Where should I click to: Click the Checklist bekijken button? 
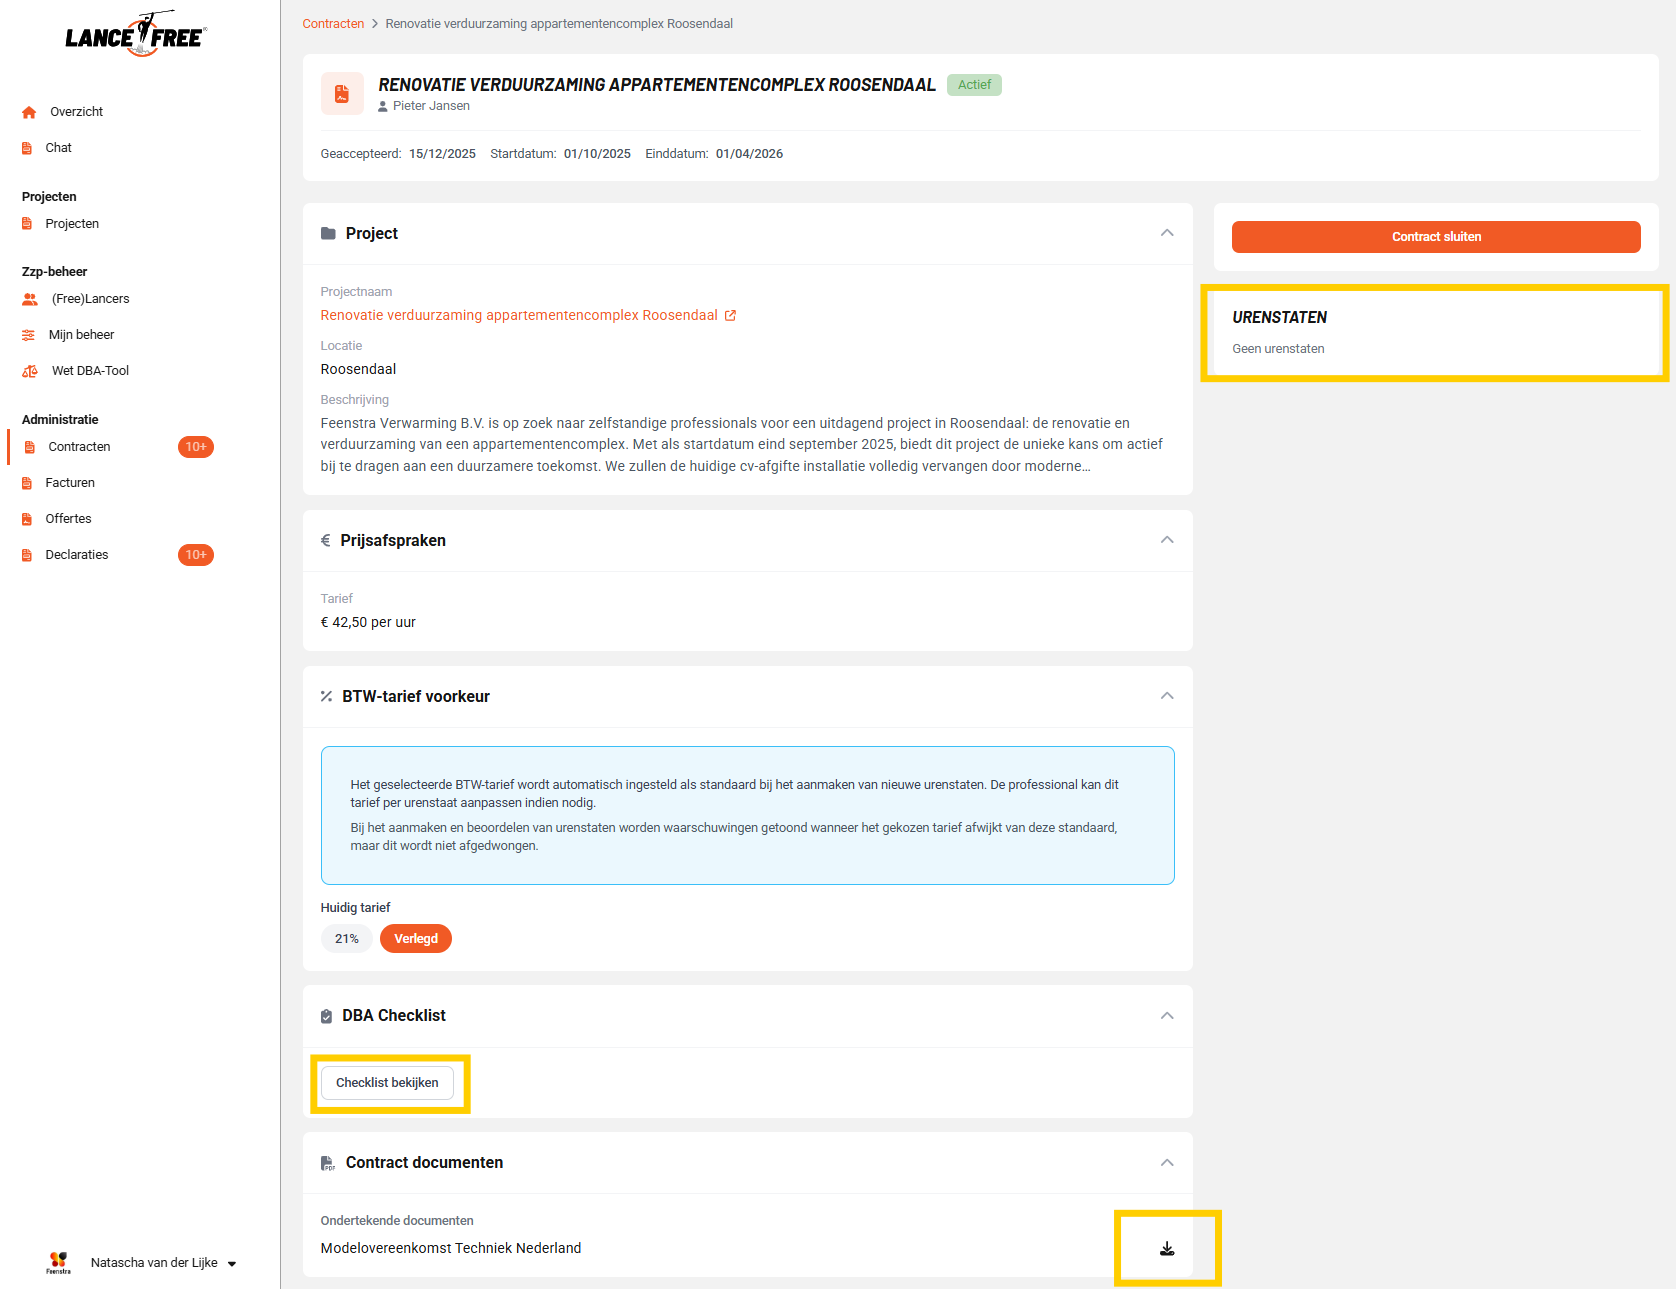(x=387, y=1083)
